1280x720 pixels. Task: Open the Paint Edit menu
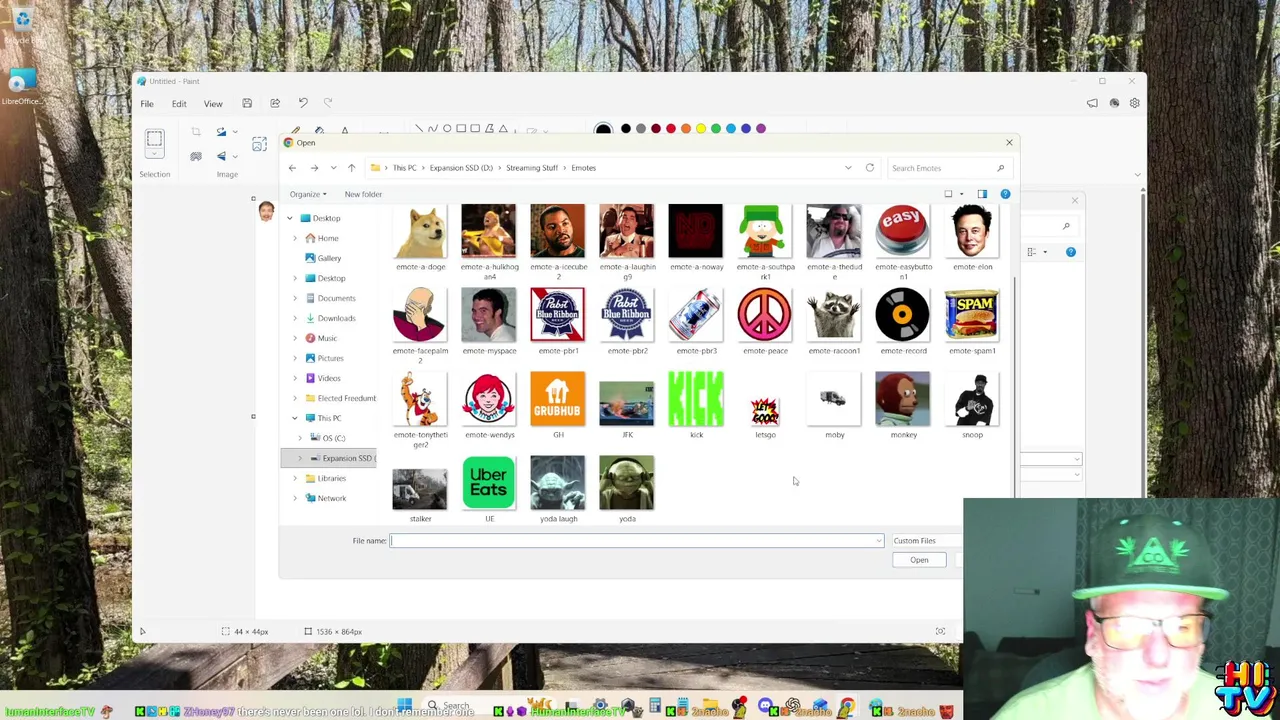[179, 104]
